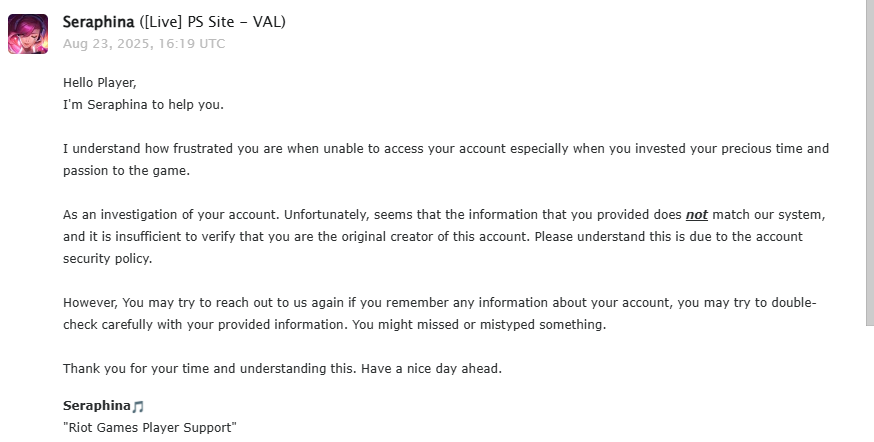Click the music note icon after signature
This screenshot has height=442, width=874.
(x=138, y=407)
